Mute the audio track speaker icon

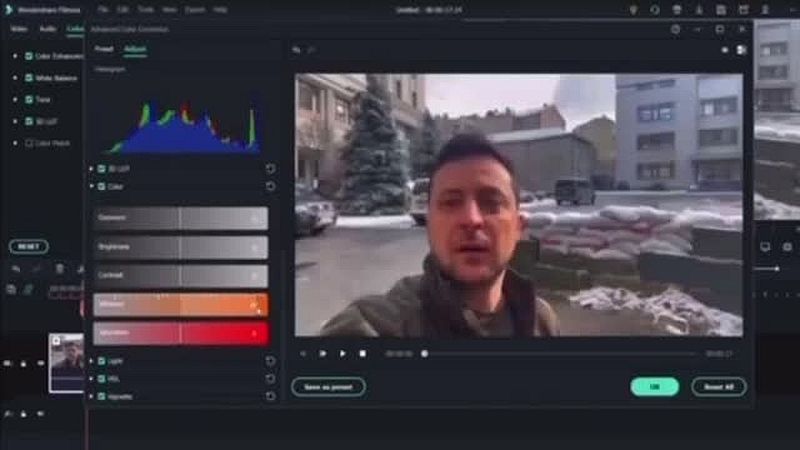[40, 414]
